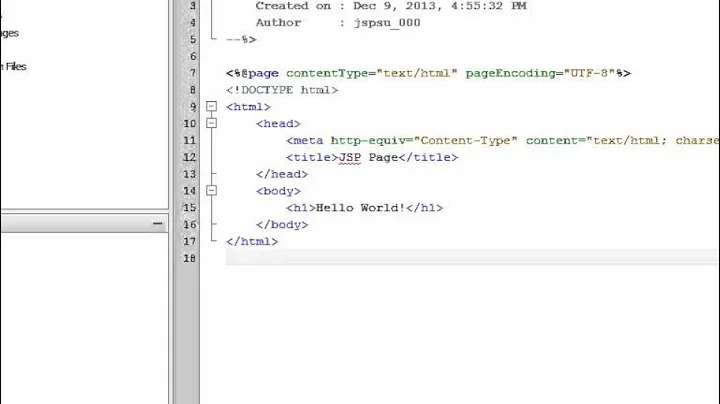Click the closing head tag
The image size is (720, 404).
(x=282, y=174)
